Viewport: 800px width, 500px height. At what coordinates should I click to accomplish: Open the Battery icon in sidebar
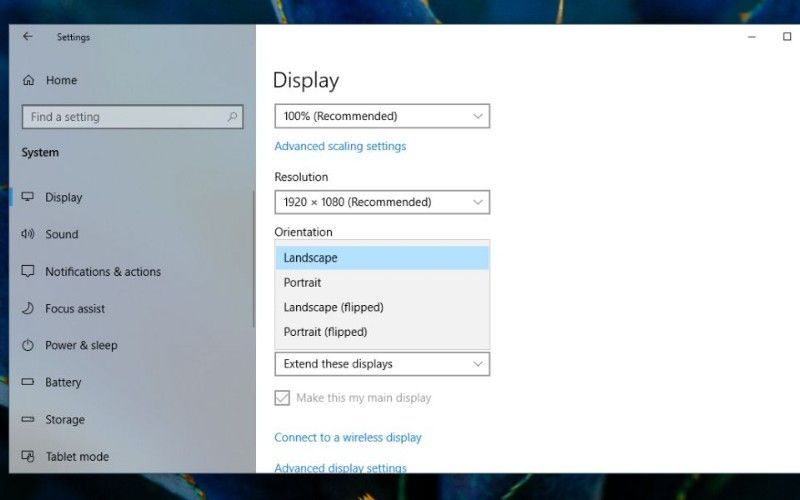coord(27,383)
